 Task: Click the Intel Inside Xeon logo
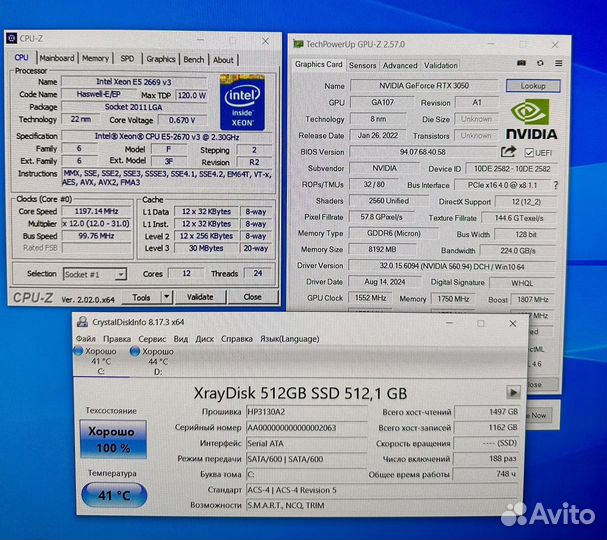pos(242,103)
